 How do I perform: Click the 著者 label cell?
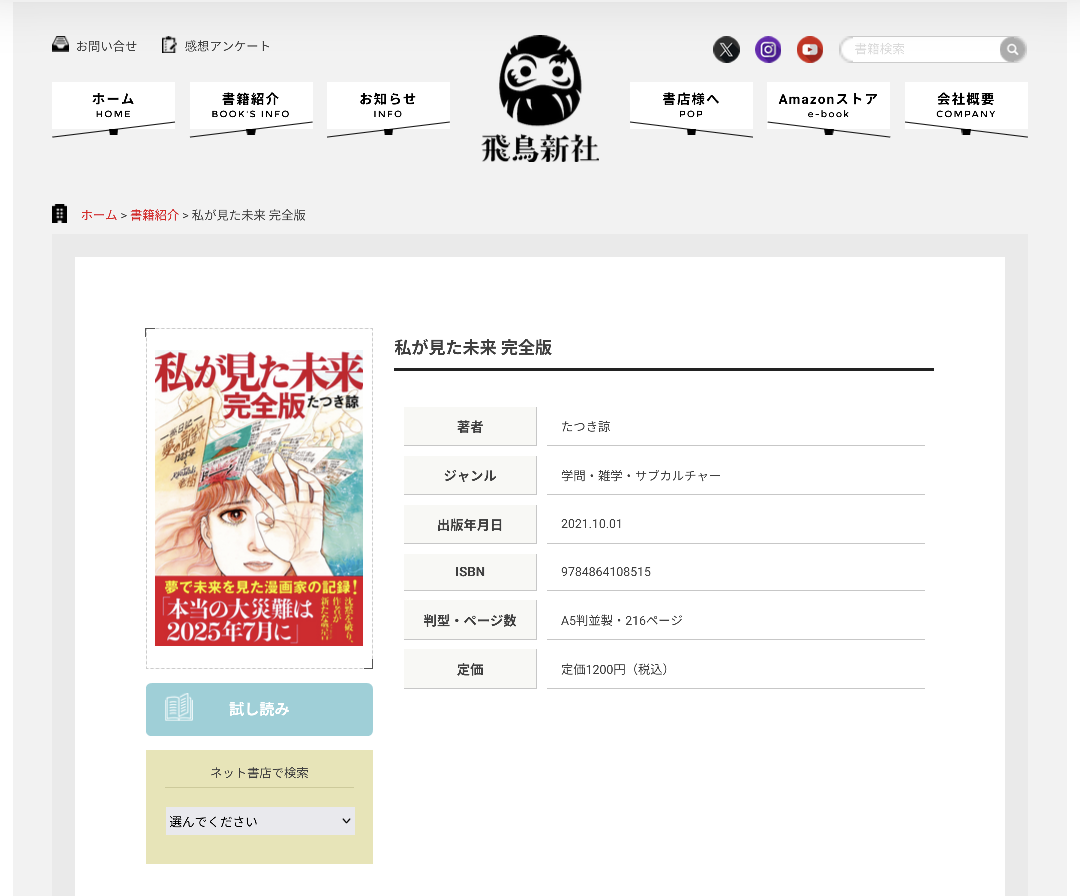[x=470, y=426]
